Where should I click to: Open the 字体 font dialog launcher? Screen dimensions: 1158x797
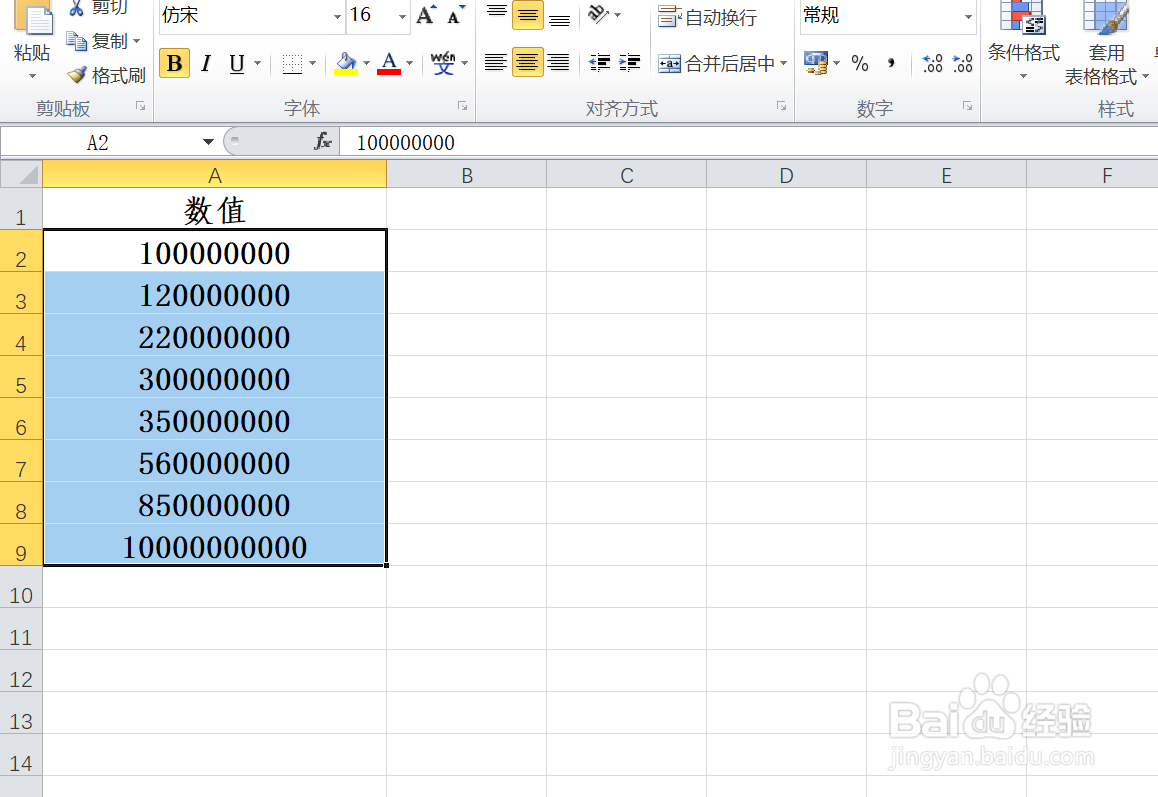pos(462,106)
